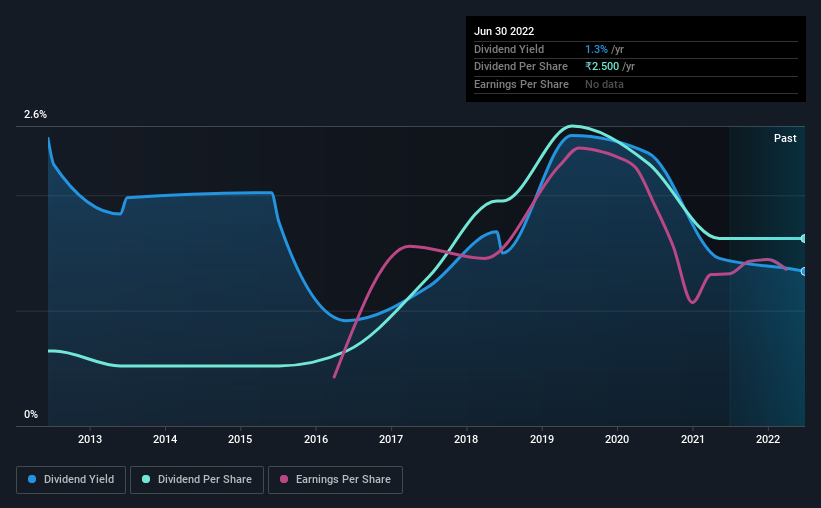
Task: Click the blue Dividend Yield legend dot
Action: 32,479
